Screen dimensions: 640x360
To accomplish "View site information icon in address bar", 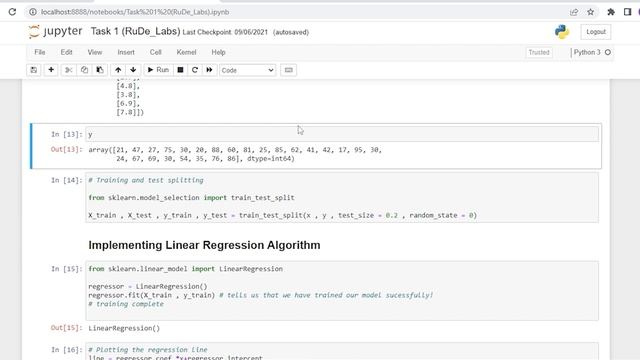I will click(33, 12).
